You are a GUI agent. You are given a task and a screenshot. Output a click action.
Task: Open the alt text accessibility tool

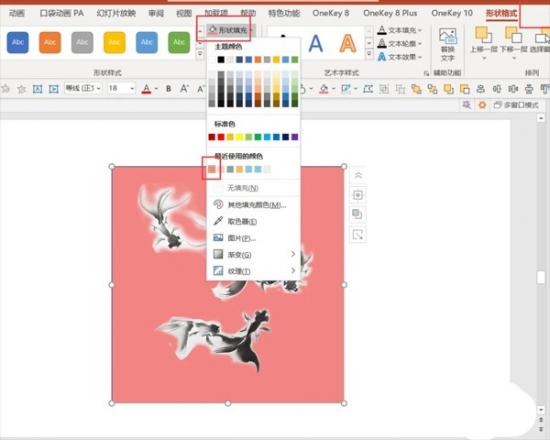coord(448,44)
